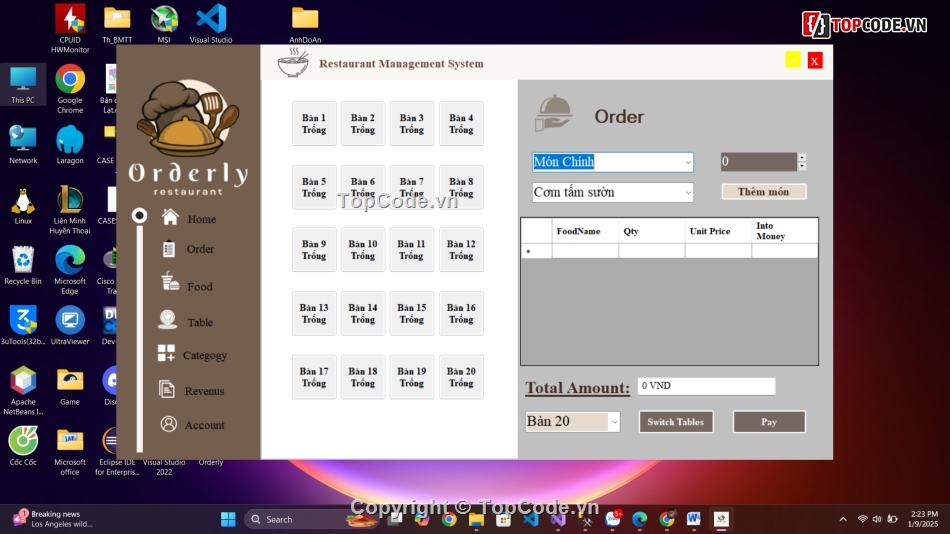Close the app with red X button
Screen dimensions: 950x534
point(815,61)
